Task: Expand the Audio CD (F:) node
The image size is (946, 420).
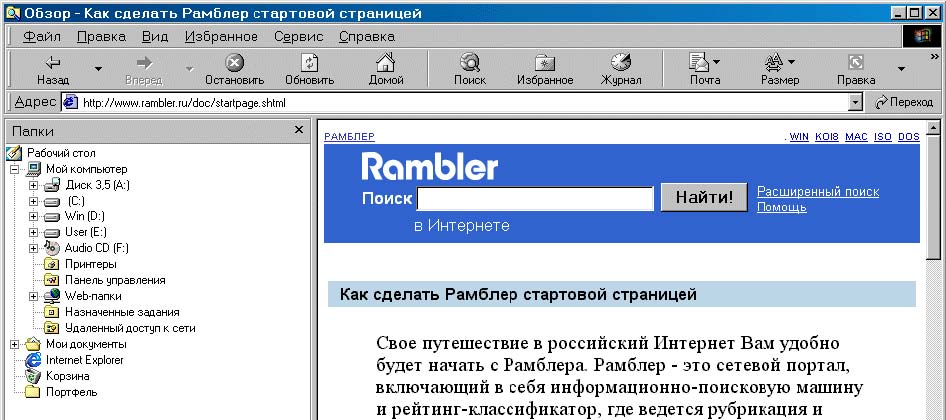Action: 33,248
